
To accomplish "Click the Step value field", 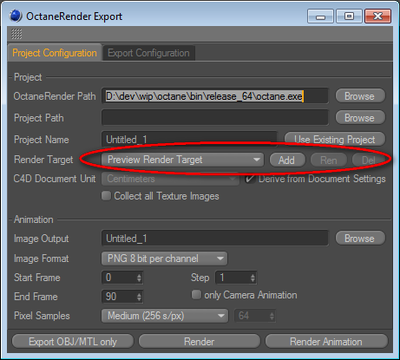I will (233, 277).
